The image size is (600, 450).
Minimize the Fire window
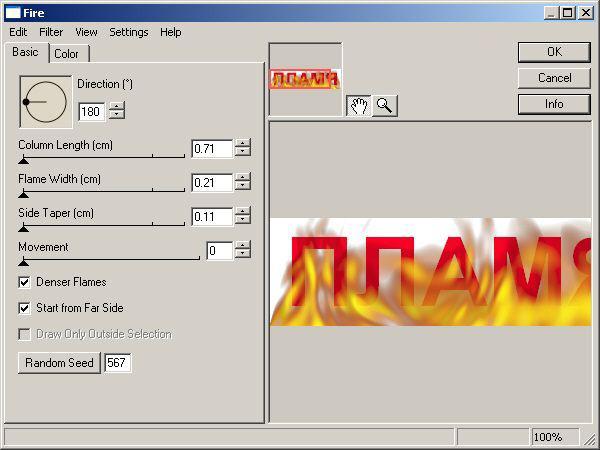(551, 13)
